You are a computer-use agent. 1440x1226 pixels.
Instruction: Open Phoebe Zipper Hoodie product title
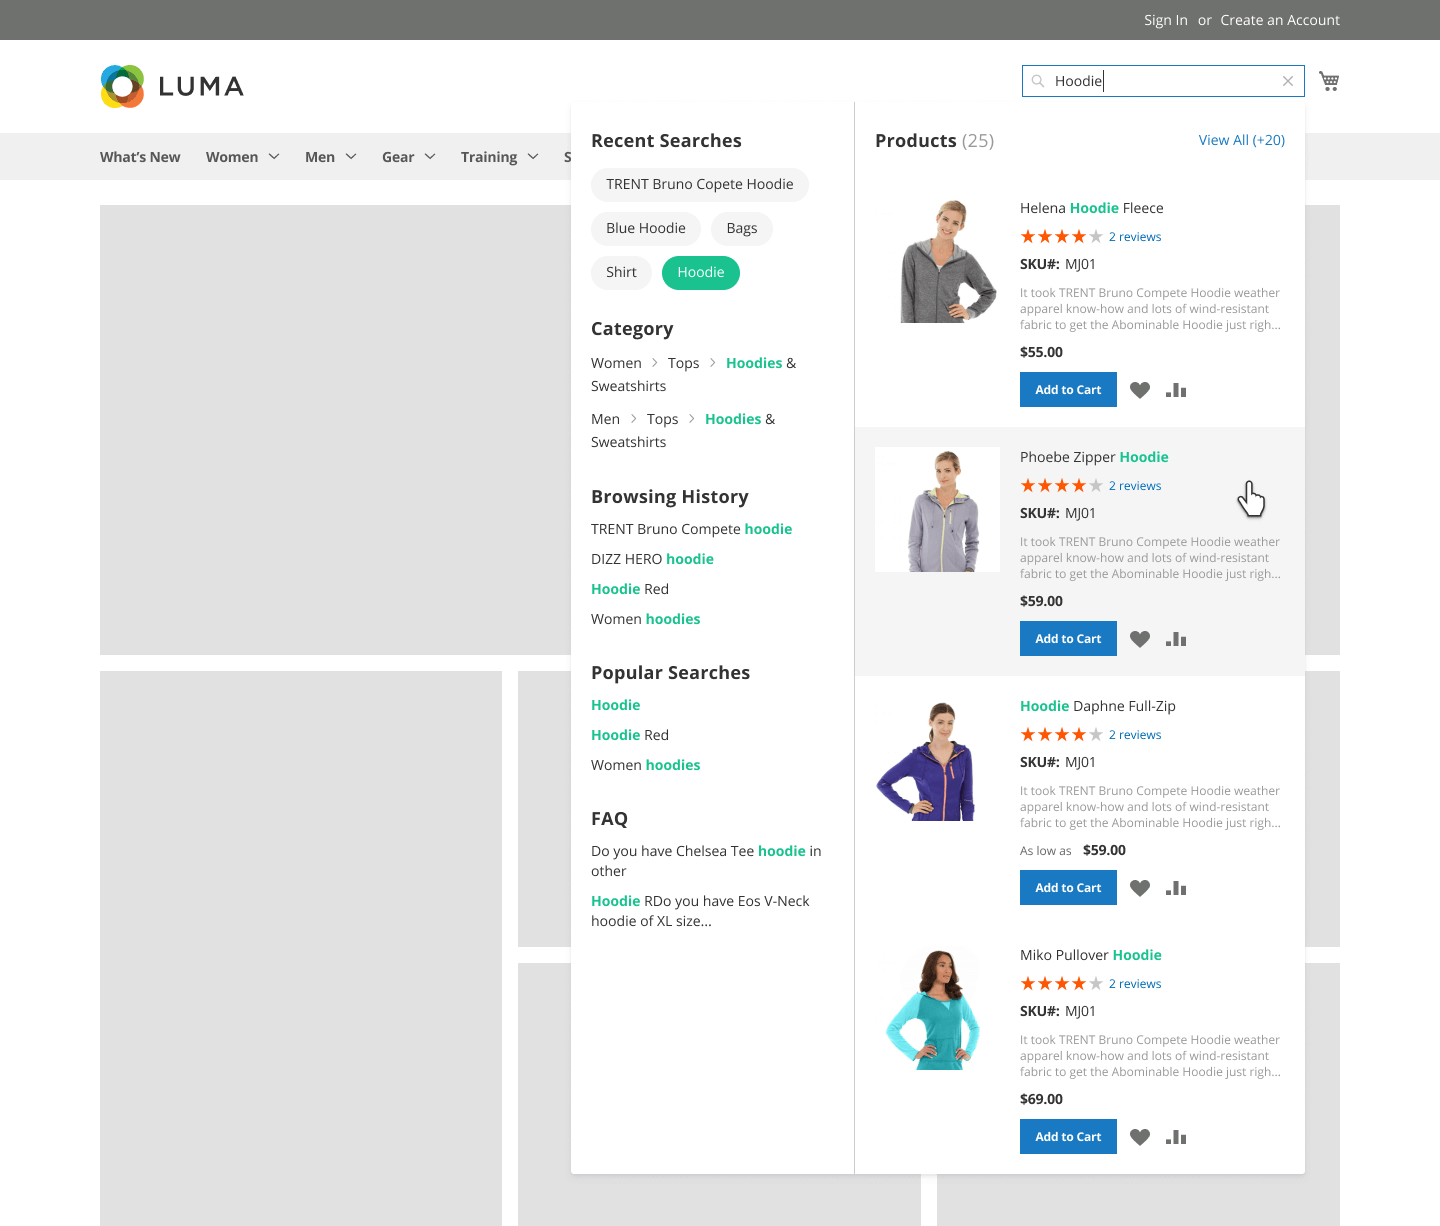tap(1094, 457)
